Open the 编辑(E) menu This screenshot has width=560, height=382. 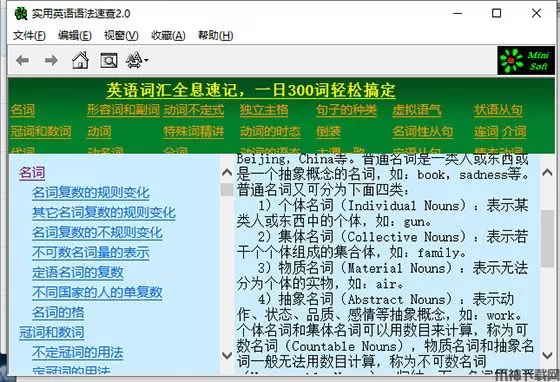[x=75, y=35]
